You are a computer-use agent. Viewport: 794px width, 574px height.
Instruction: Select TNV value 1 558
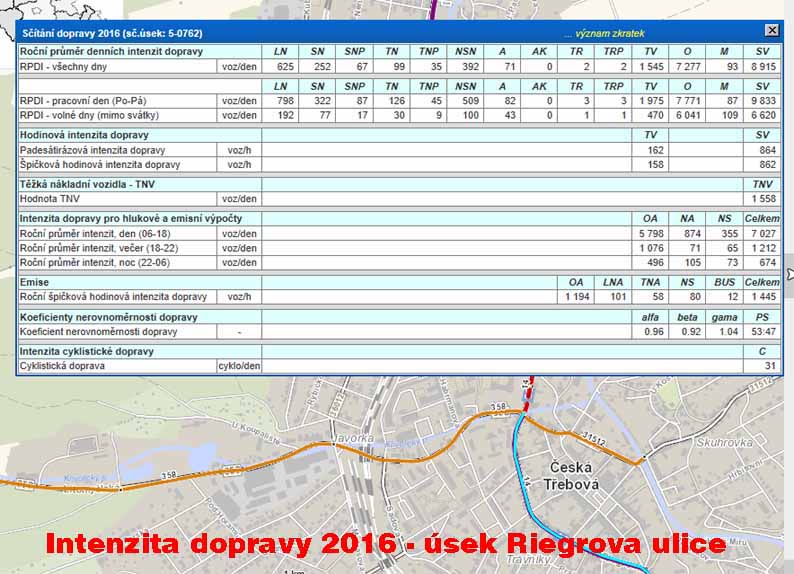(x=763, y=199)
